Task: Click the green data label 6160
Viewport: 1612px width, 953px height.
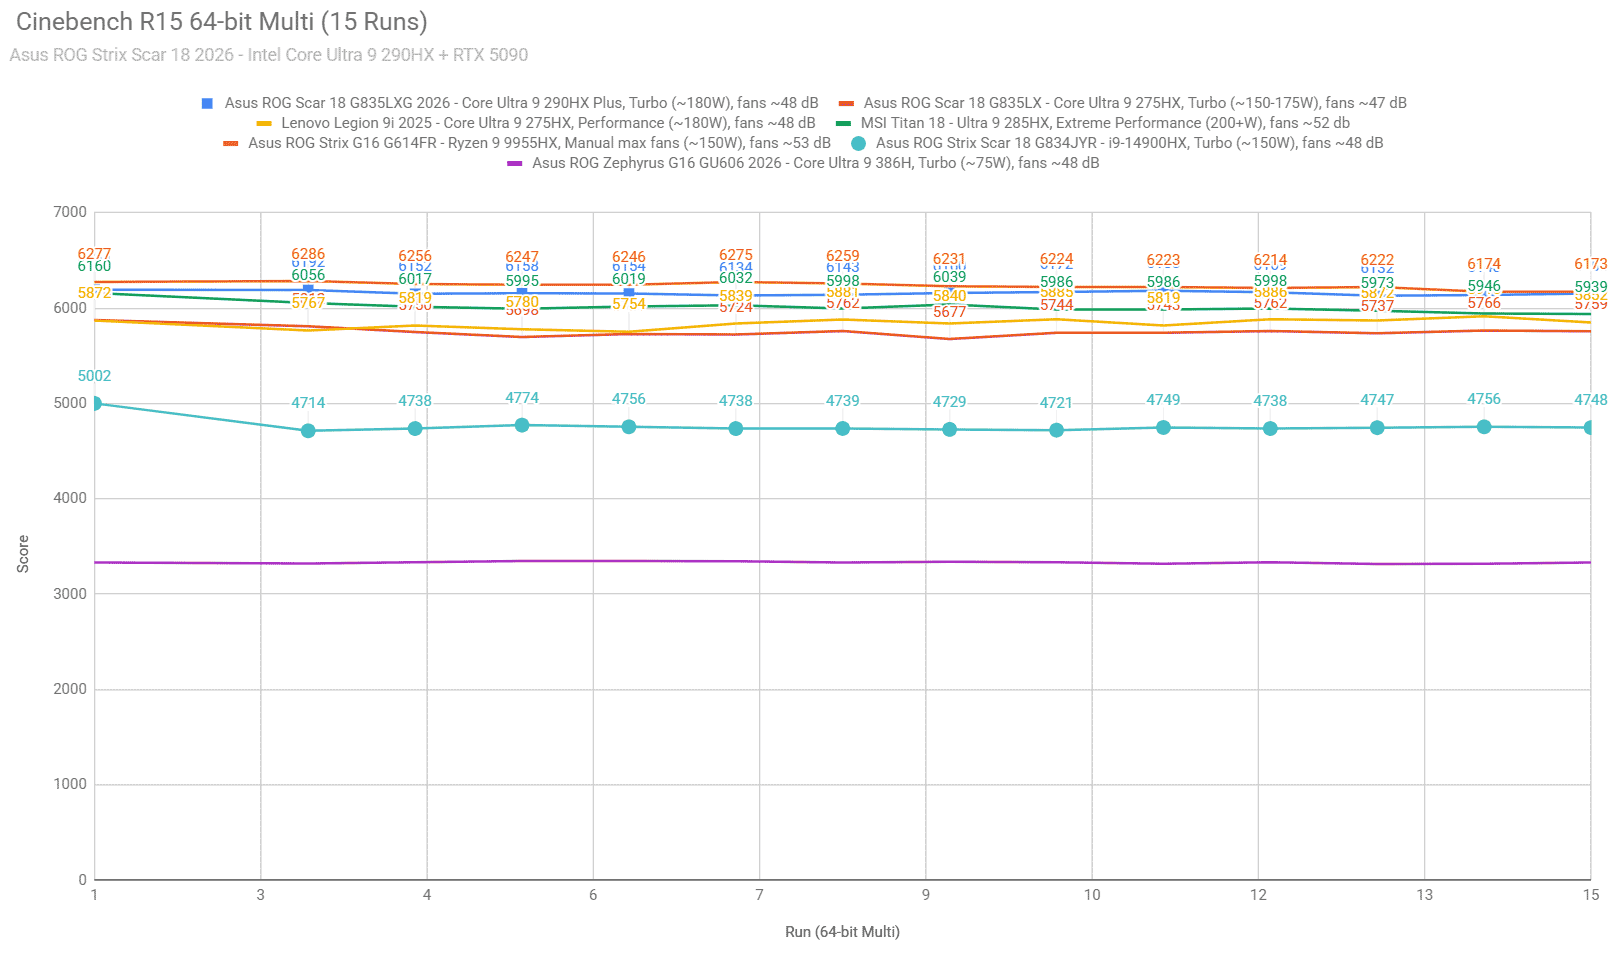Action: [95, 266]
